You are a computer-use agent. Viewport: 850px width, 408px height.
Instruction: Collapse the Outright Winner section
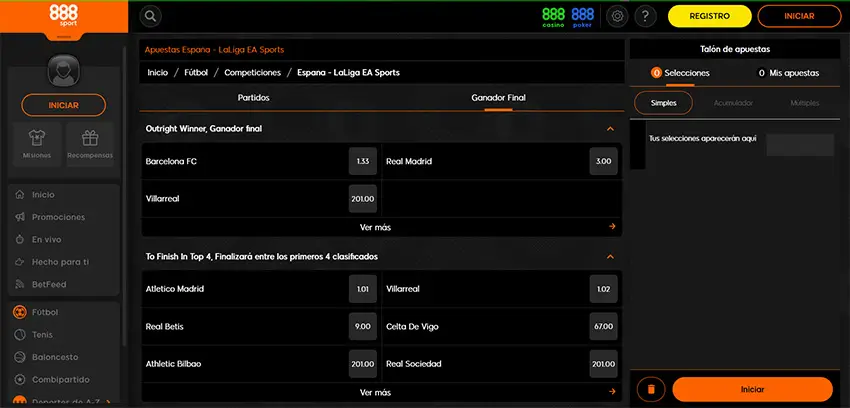point(610,129)
